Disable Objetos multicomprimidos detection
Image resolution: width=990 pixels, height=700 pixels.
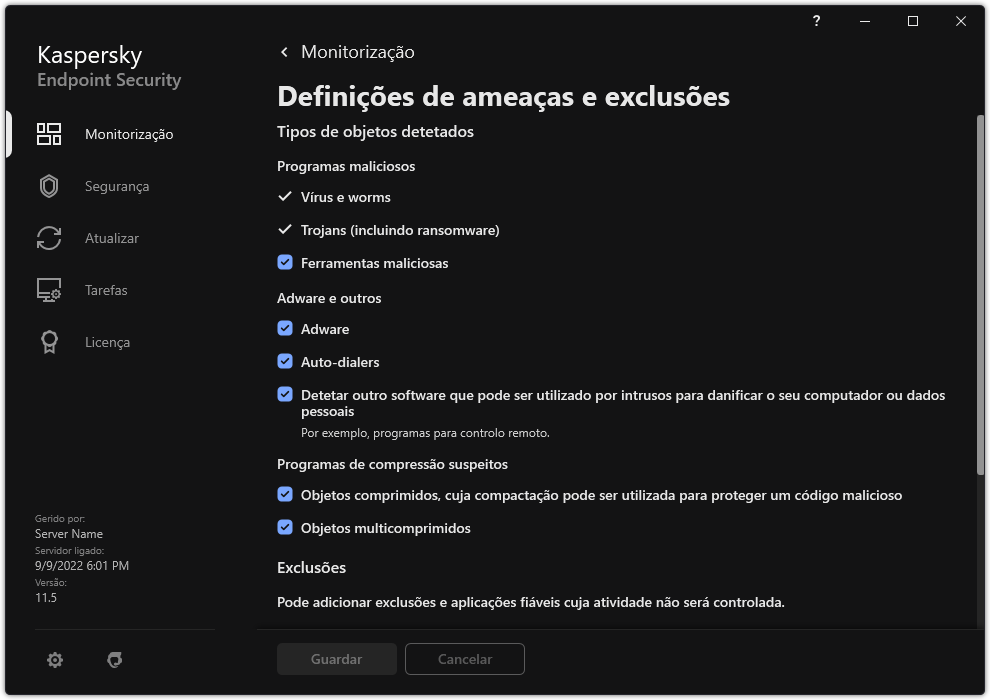point(285,527)
